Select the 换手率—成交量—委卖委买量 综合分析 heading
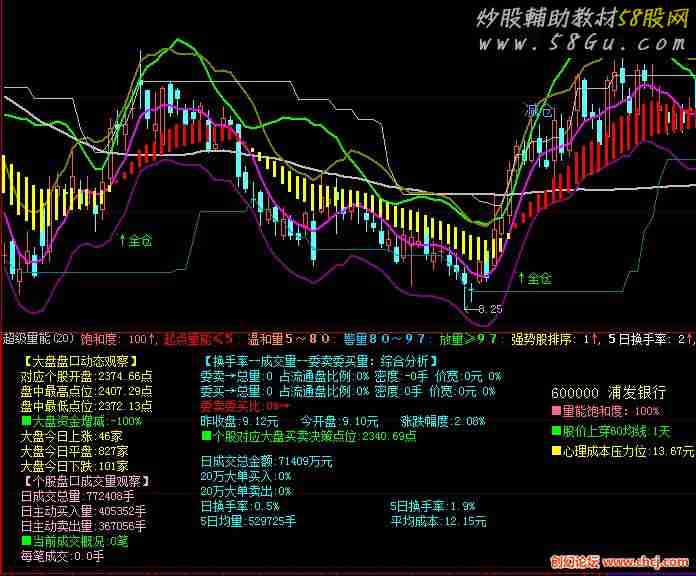Image resolution: width=696 pixels, height=576 pixels. [319, 361]
